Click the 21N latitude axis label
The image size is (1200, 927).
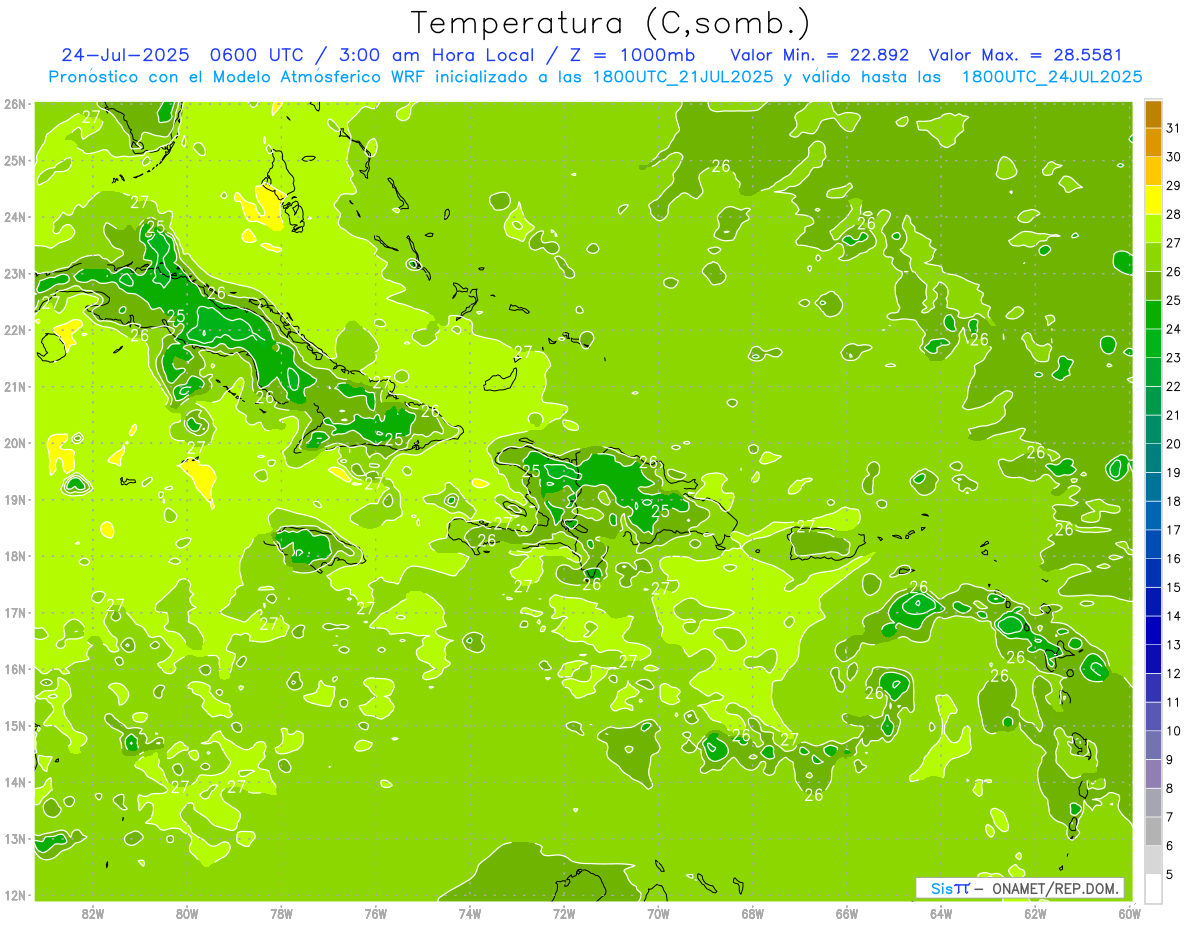14,386
